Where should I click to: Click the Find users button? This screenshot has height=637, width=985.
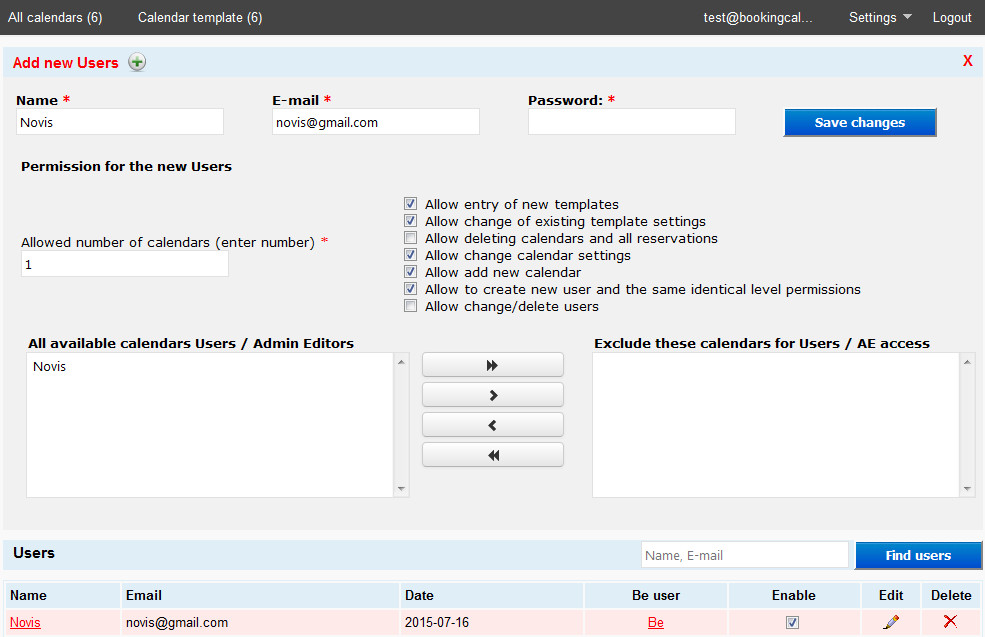(x=918, y=555)
